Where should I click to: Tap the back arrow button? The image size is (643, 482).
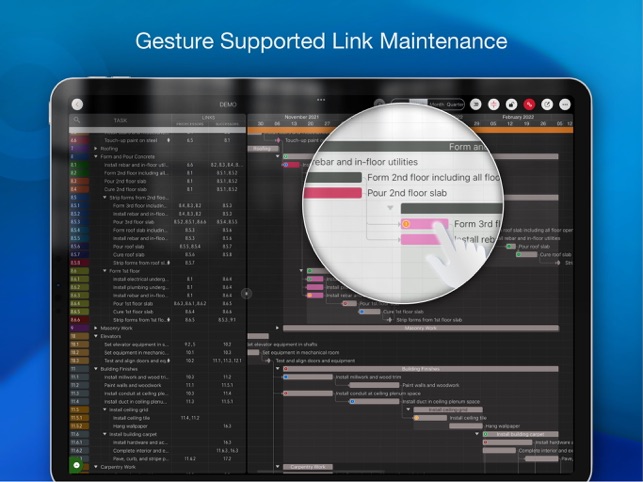click(x=78, y=104)
